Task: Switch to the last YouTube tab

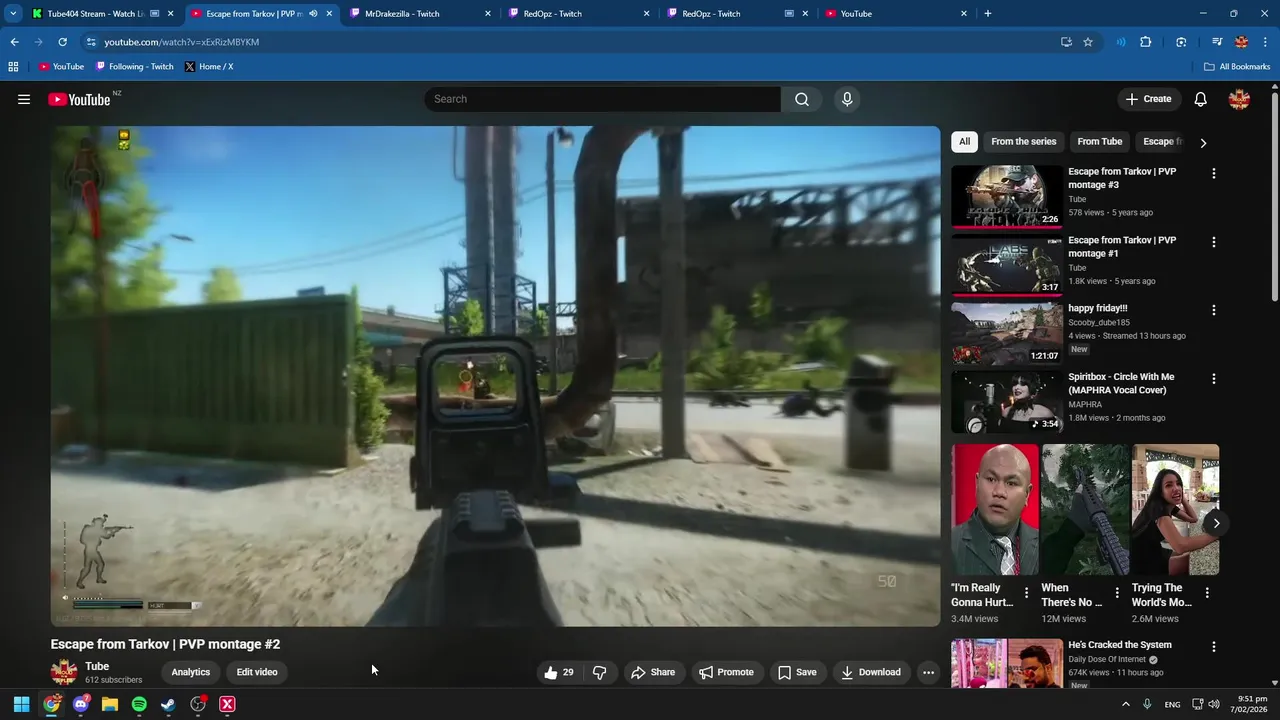Action: point(895,14)
